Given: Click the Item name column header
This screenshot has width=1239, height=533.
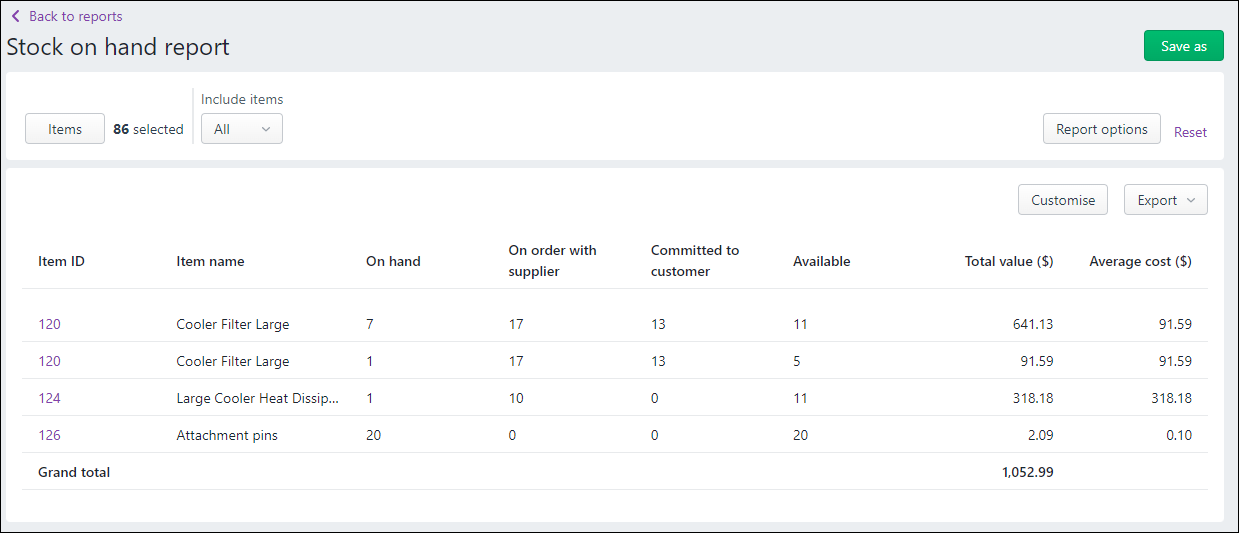Looking at the screenshot, I should click(210, 261).
